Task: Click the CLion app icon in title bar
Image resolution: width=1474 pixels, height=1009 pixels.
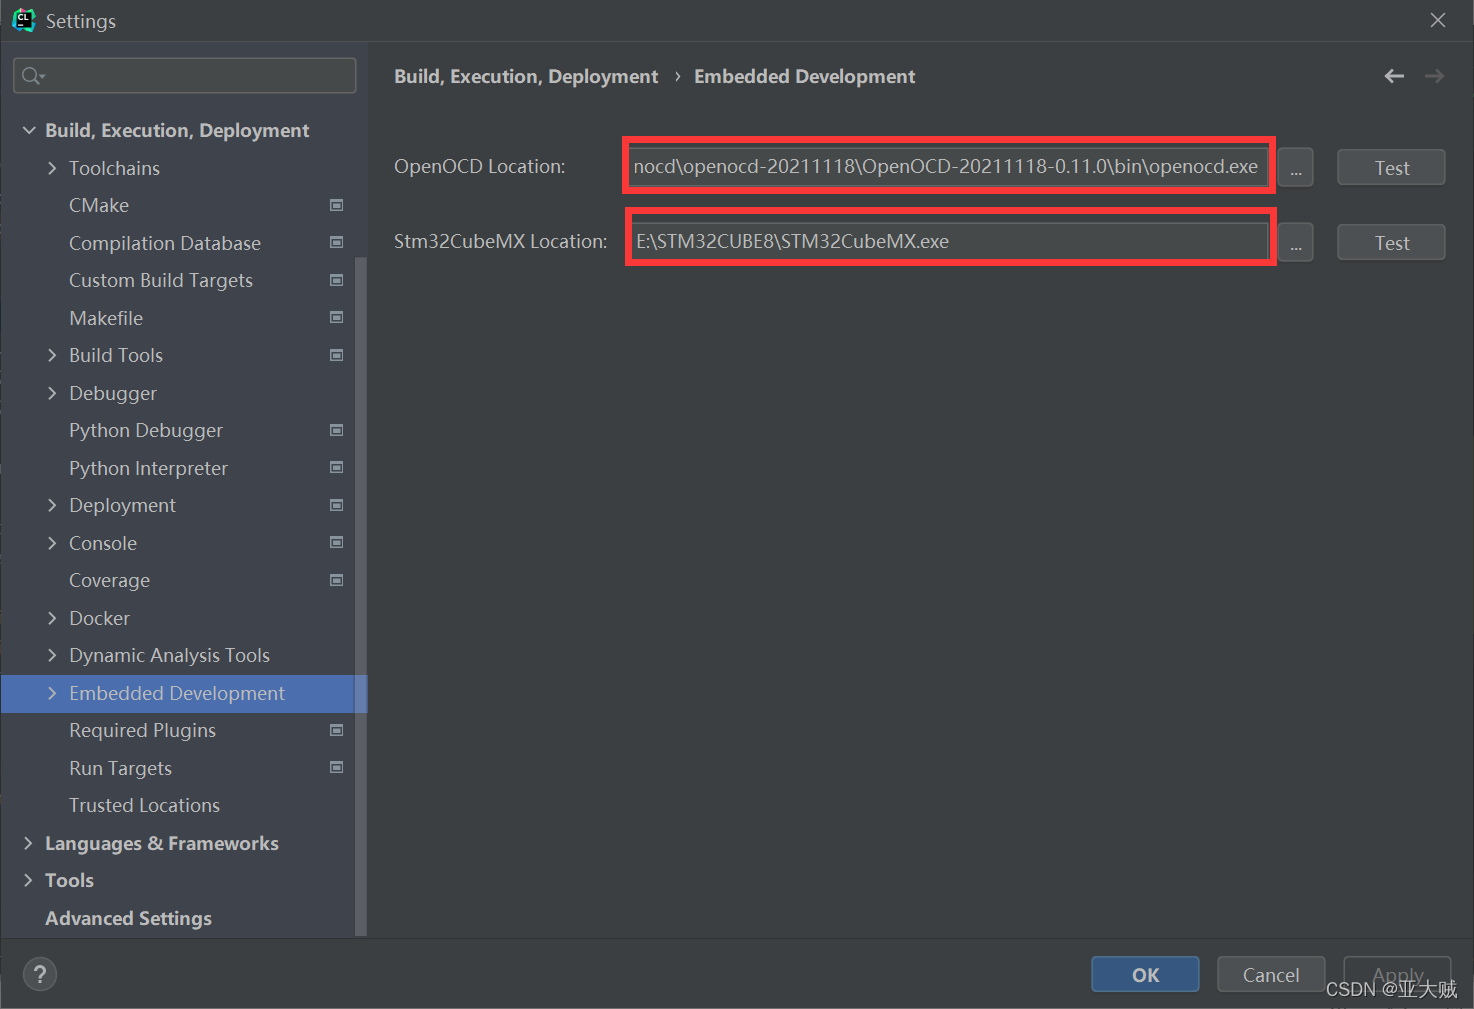Action: pos(23,20)
